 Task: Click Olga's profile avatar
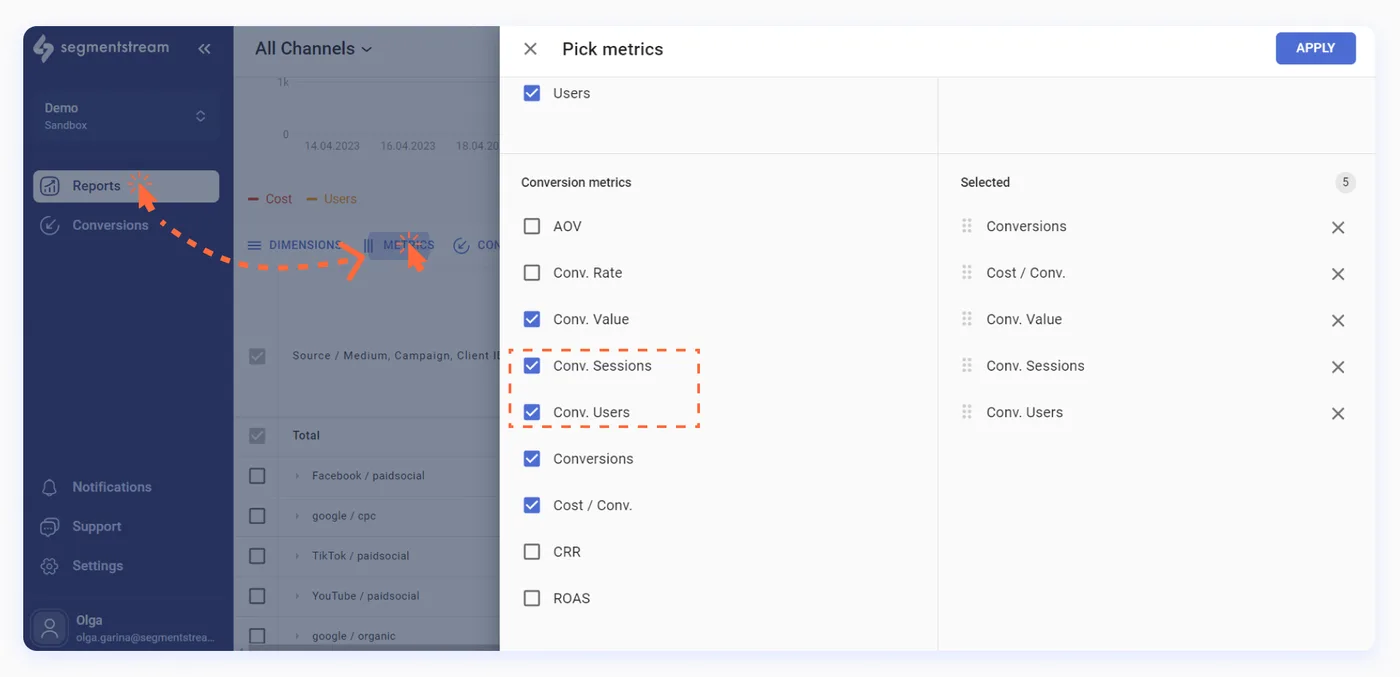click(50, 627)
